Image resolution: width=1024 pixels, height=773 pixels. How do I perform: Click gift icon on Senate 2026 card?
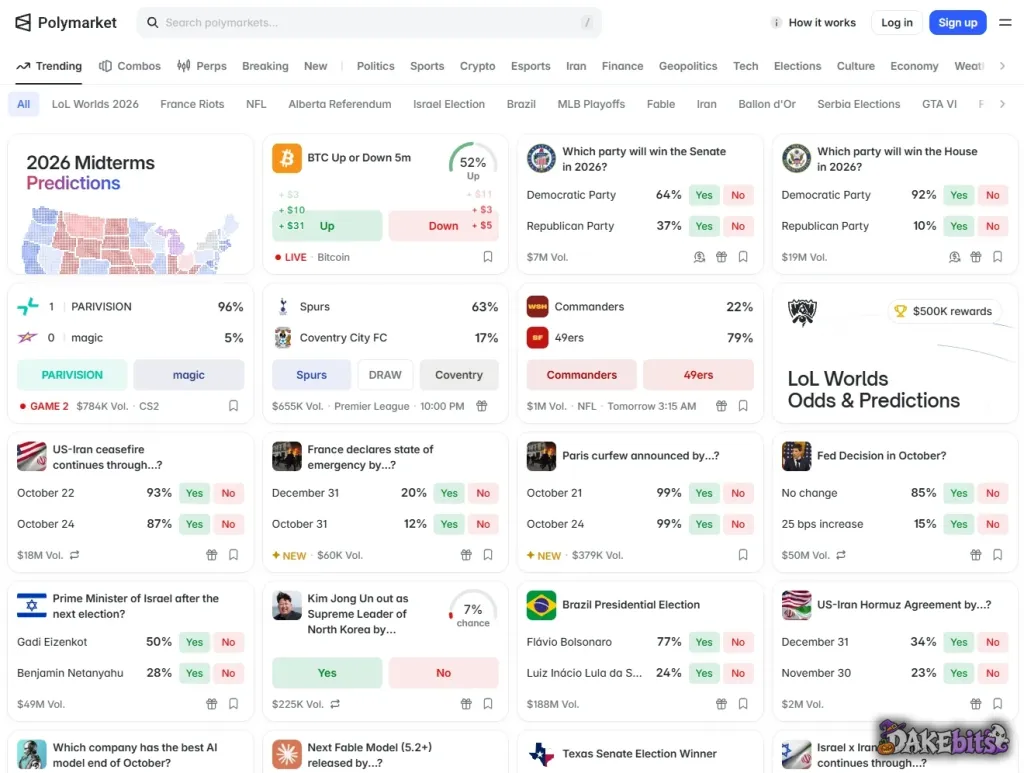(721, 257)
